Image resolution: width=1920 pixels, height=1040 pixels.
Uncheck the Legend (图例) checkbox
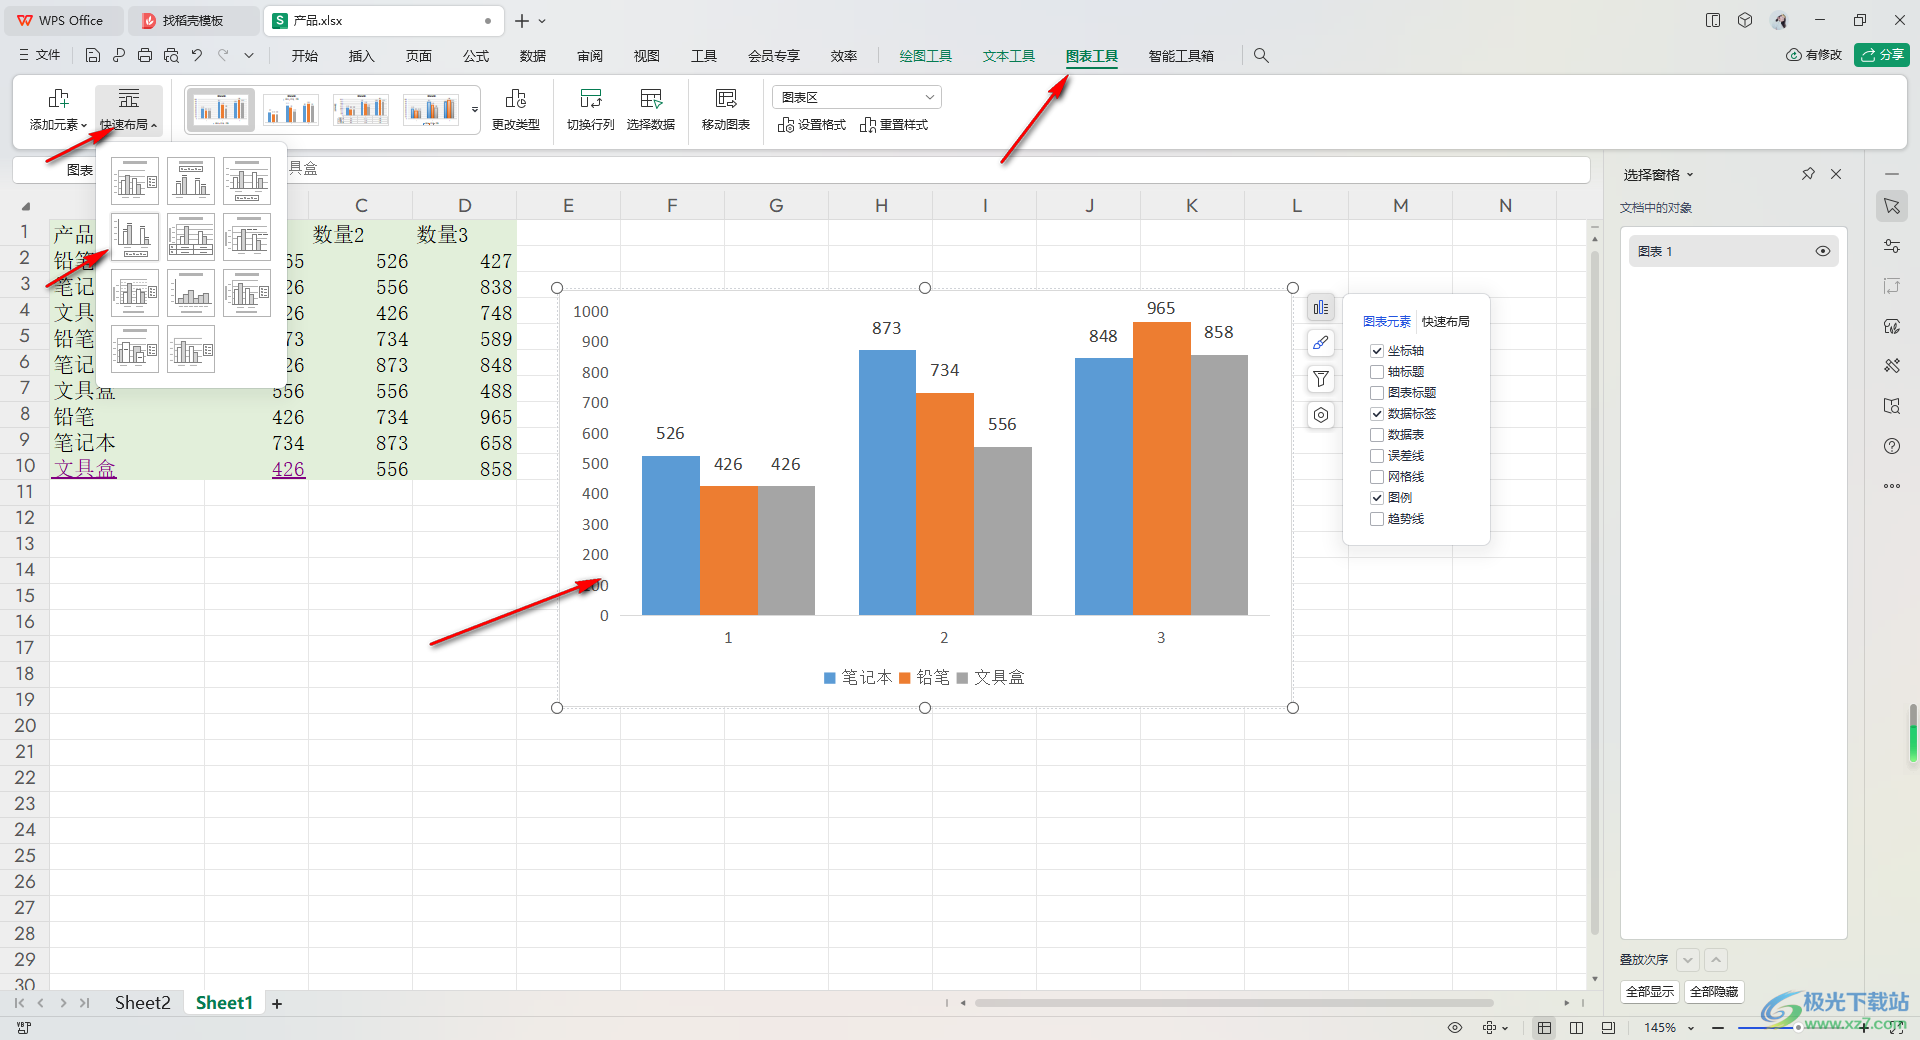click(1377, 498)
